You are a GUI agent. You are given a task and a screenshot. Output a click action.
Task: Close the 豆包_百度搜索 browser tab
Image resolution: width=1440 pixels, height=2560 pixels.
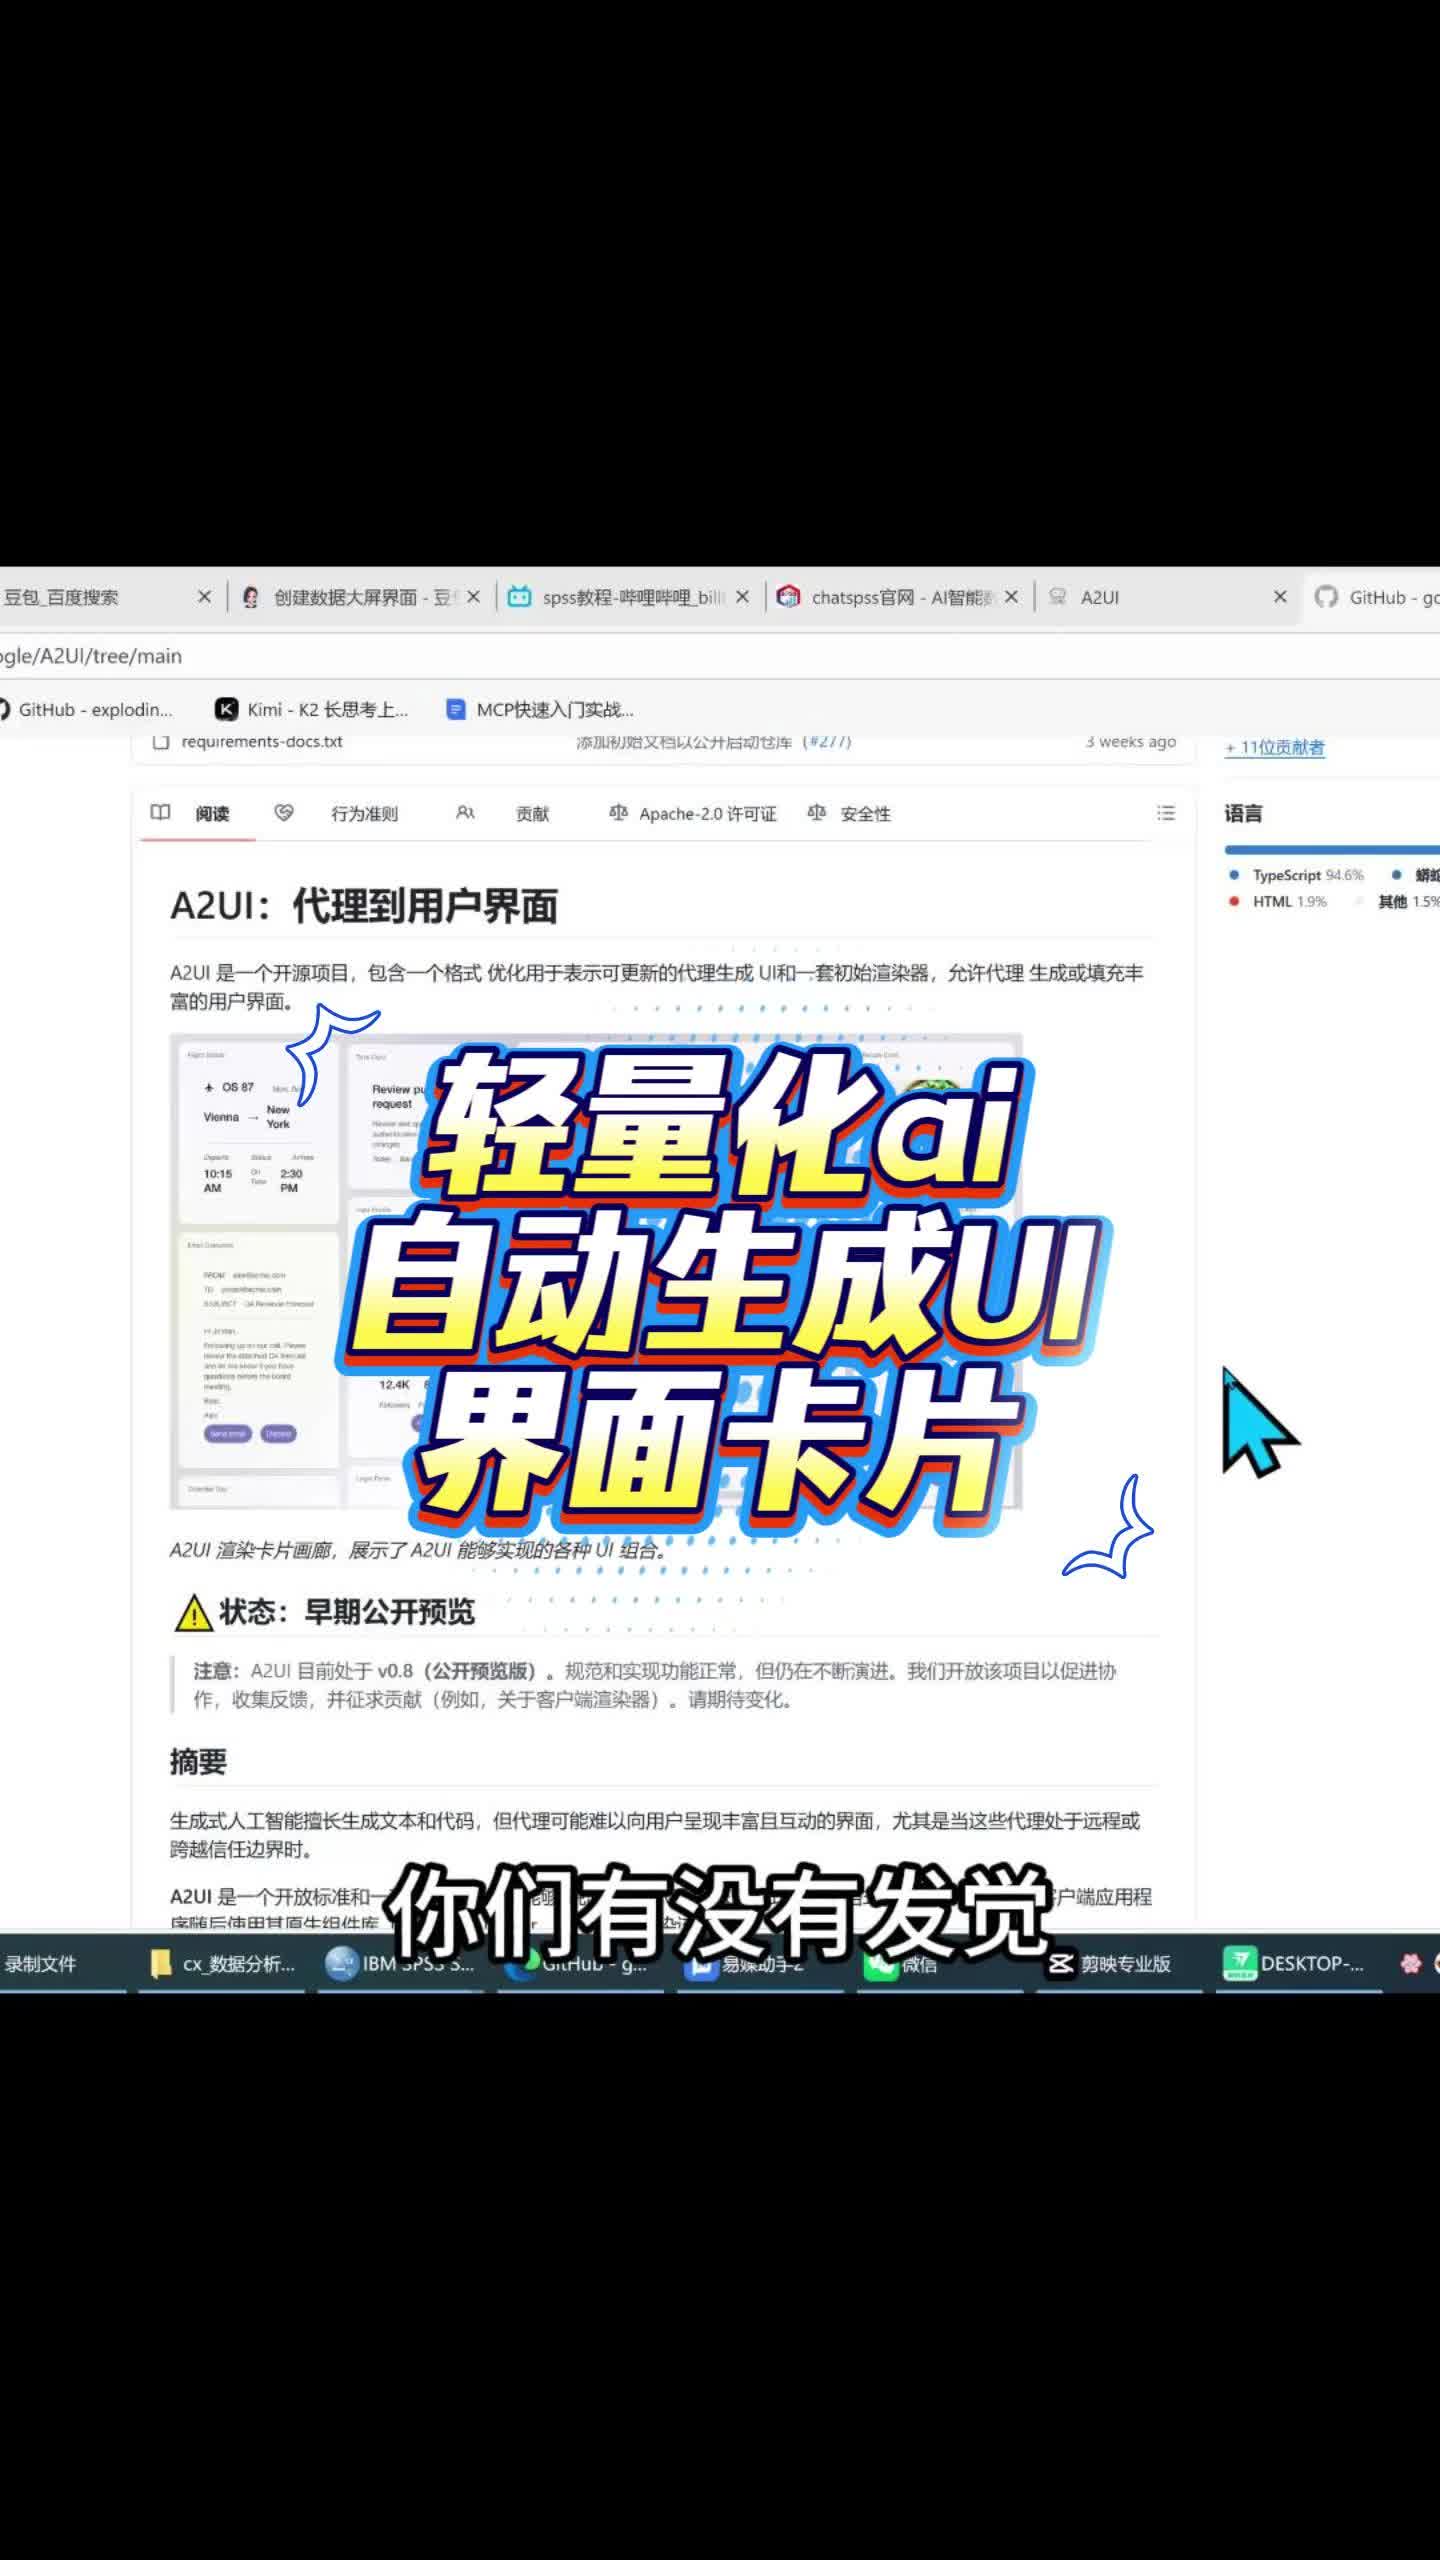coord(204,597)
